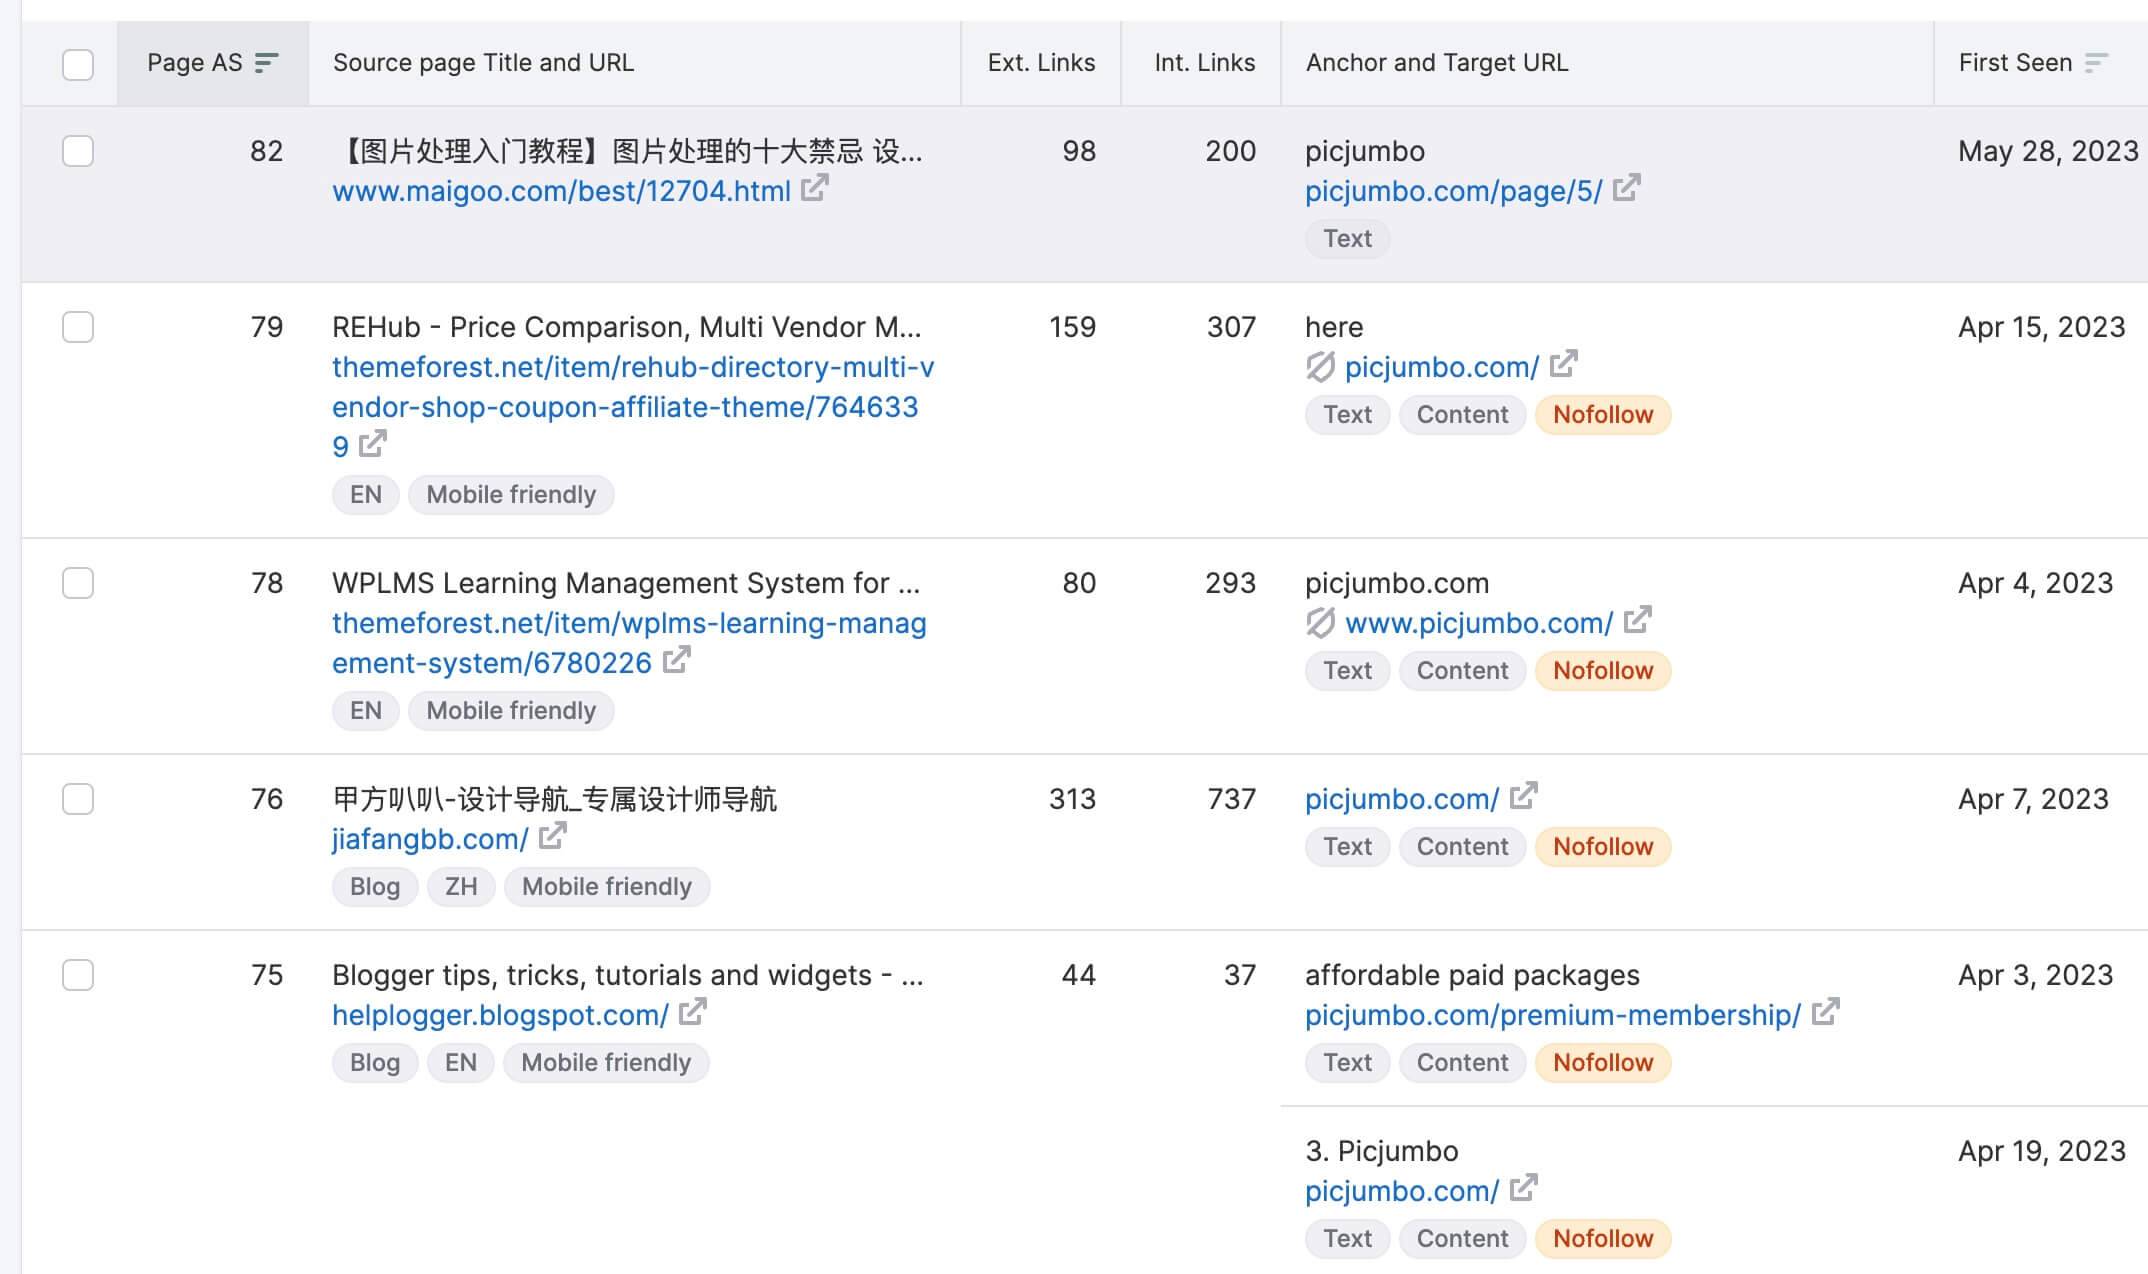Click 'affordable paid packages' anchor text

1472,975
